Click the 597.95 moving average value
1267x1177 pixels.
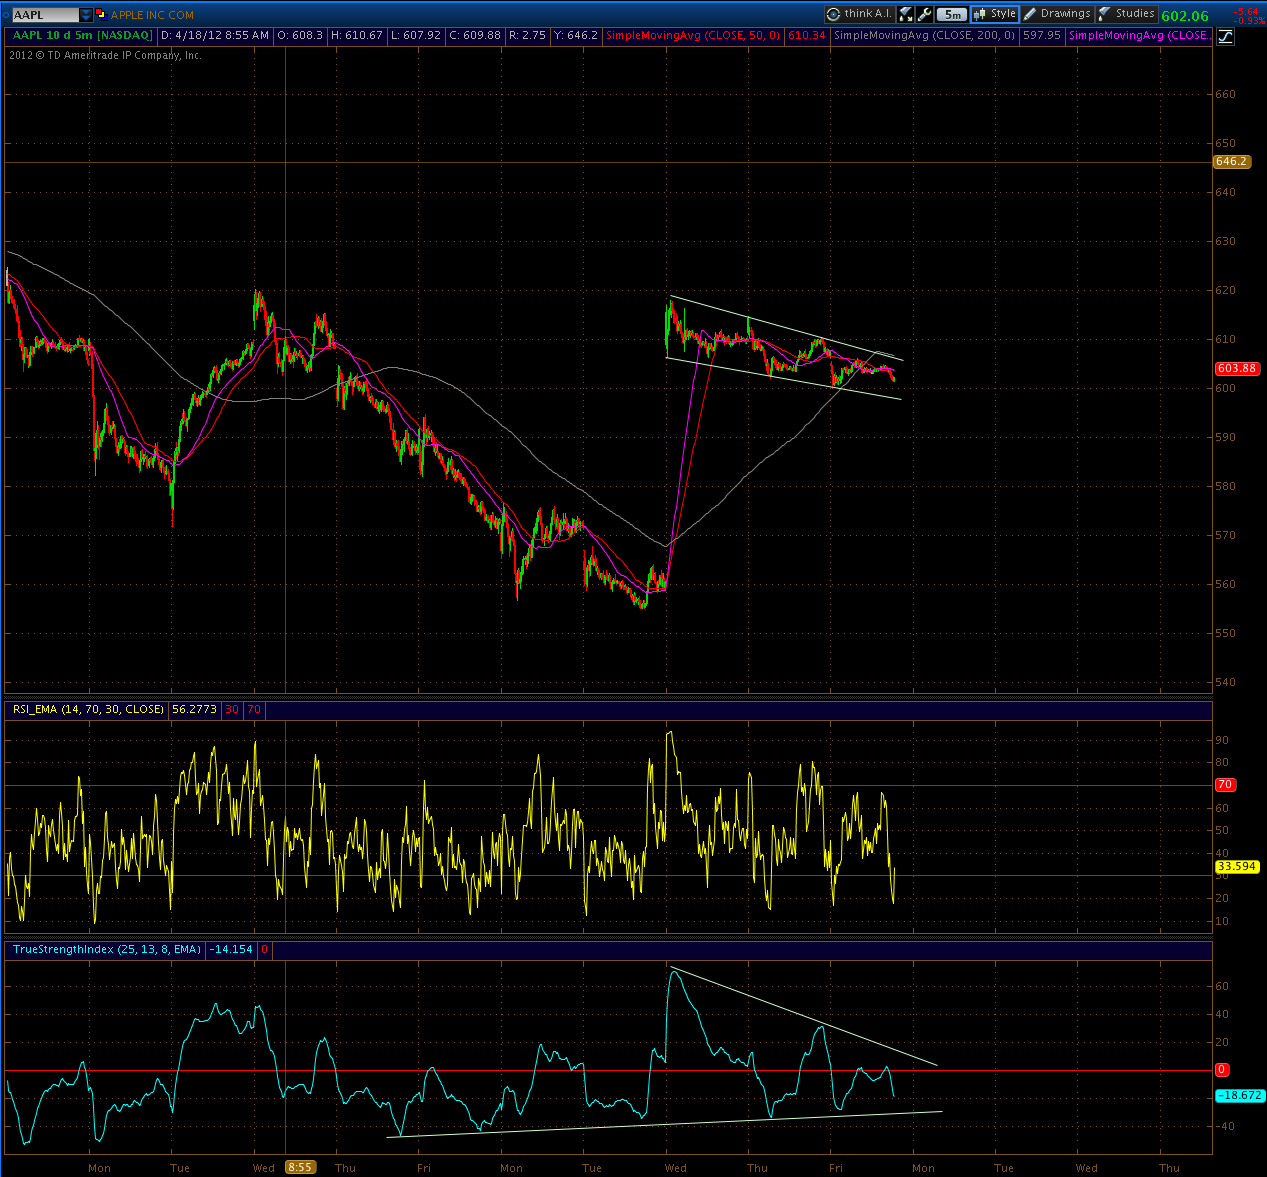1042,35
